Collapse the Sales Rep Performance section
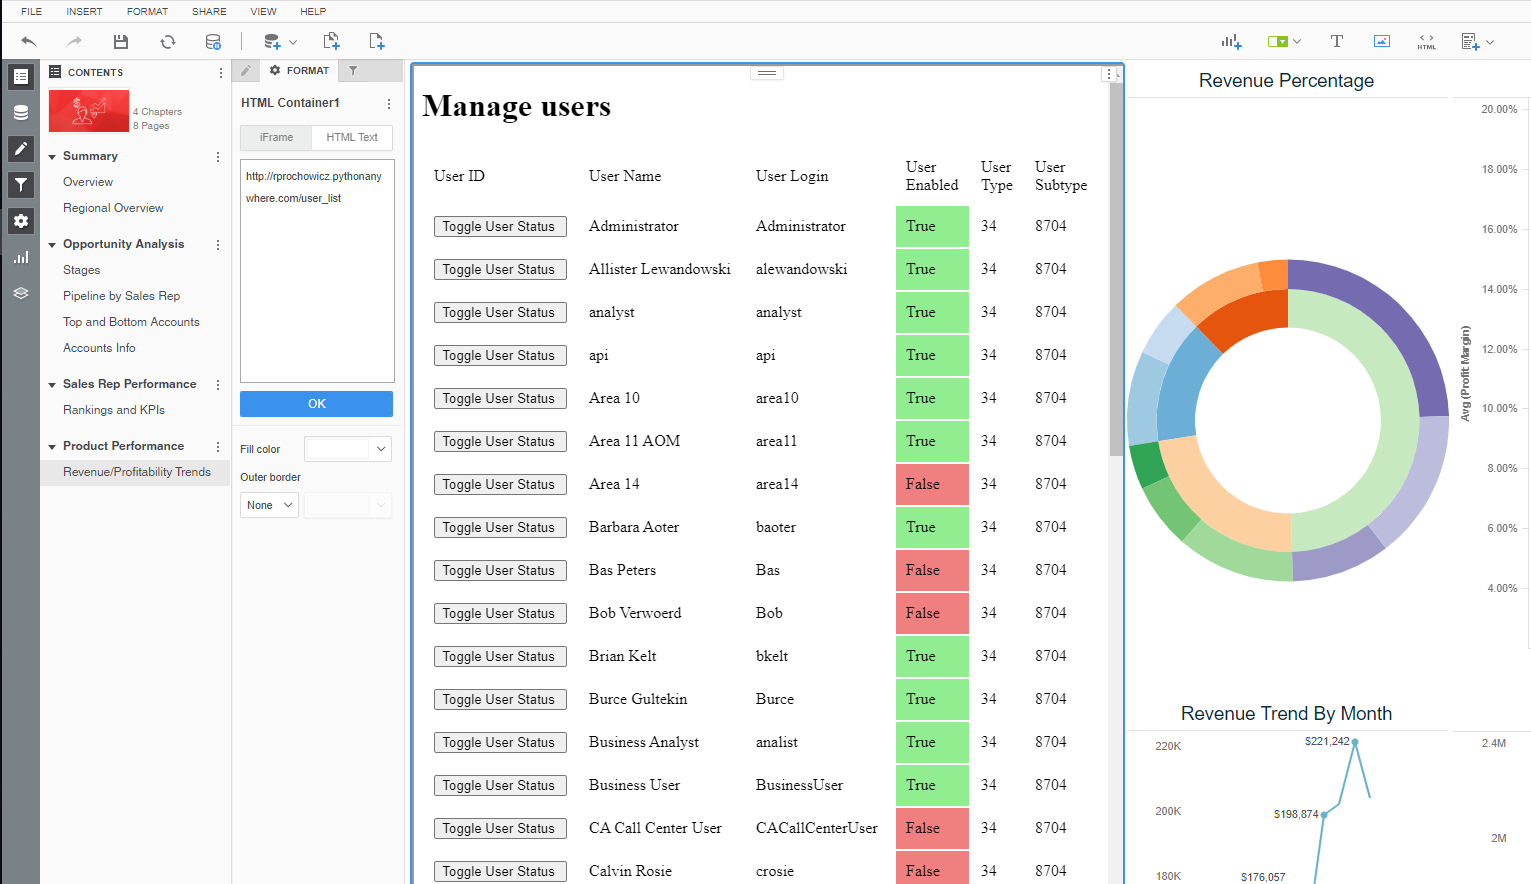1531x884 pixels. [x=52, y=383]
